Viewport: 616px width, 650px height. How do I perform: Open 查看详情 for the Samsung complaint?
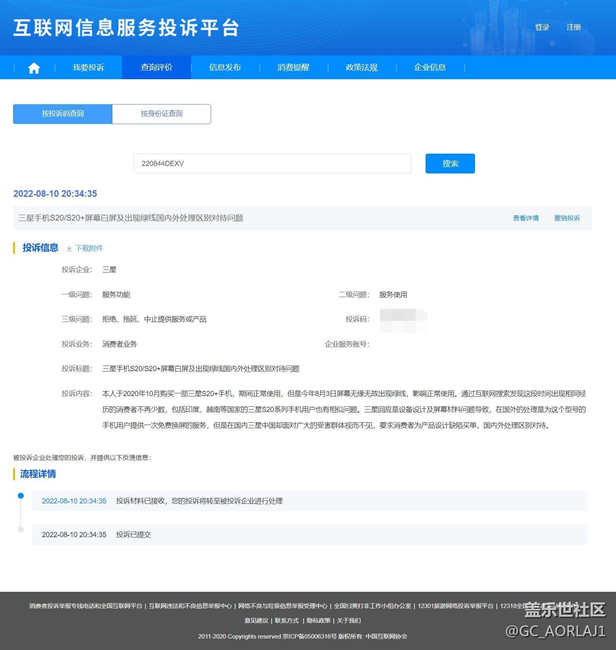(x=525, y=218)
